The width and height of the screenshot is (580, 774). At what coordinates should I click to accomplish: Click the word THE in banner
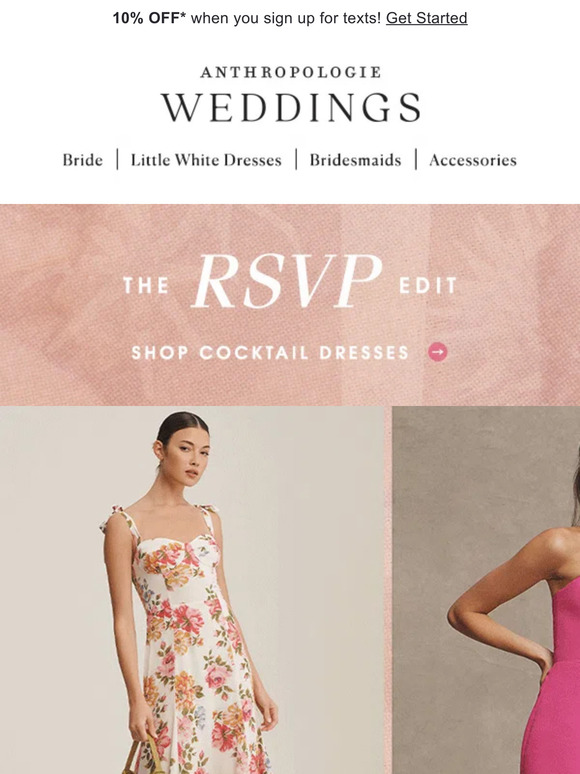pyautogui.click(x=146, y=286)
